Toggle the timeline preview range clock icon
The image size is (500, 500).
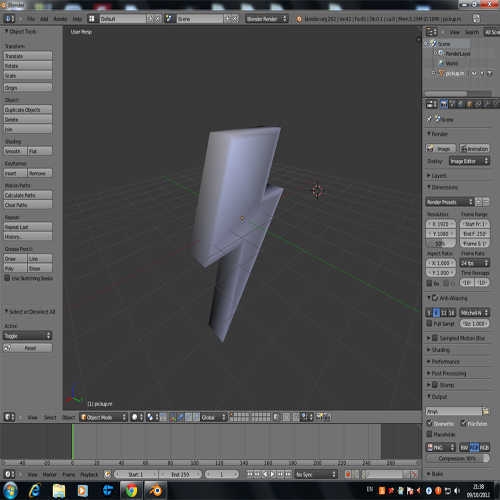[x=107, y=474]
